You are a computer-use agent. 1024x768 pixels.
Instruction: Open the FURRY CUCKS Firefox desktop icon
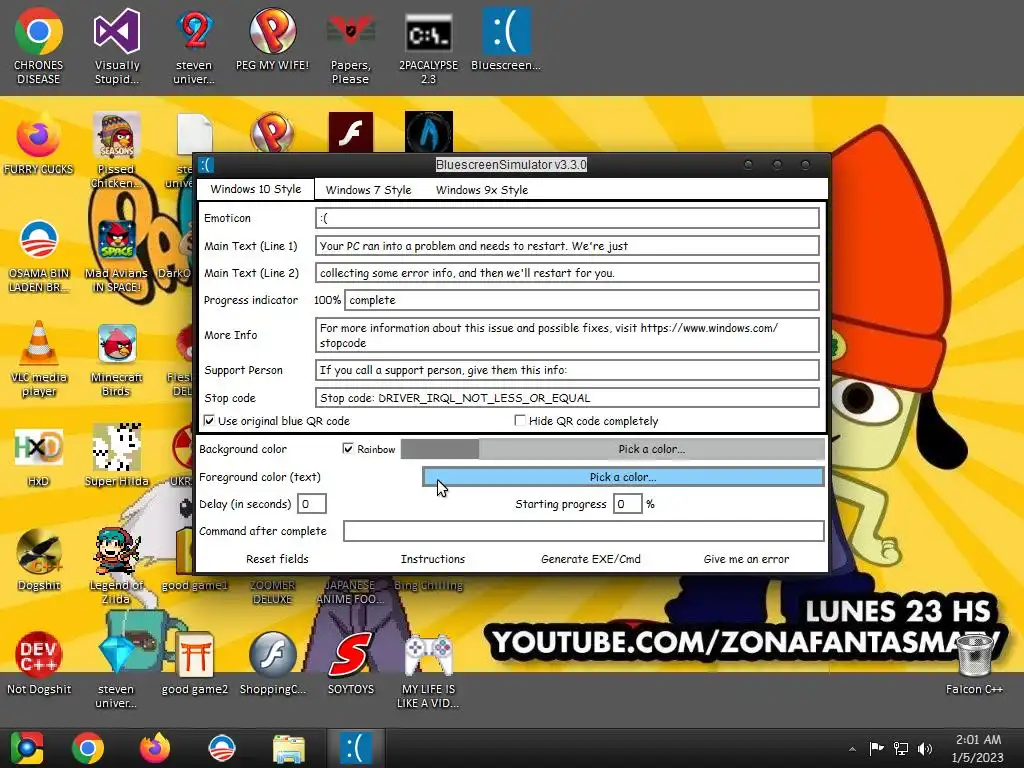39,144
